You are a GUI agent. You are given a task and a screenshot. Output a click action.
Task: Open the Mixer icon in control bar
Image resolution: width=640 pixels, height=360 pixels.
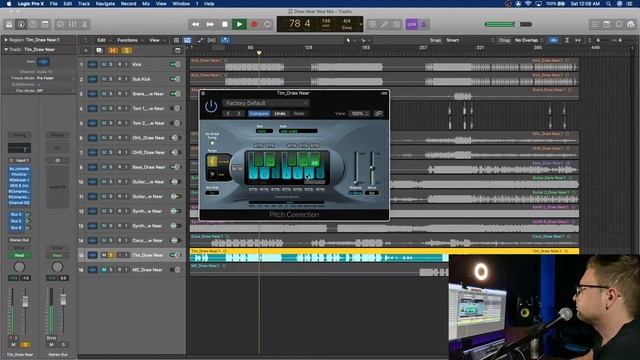pos(72,24)
